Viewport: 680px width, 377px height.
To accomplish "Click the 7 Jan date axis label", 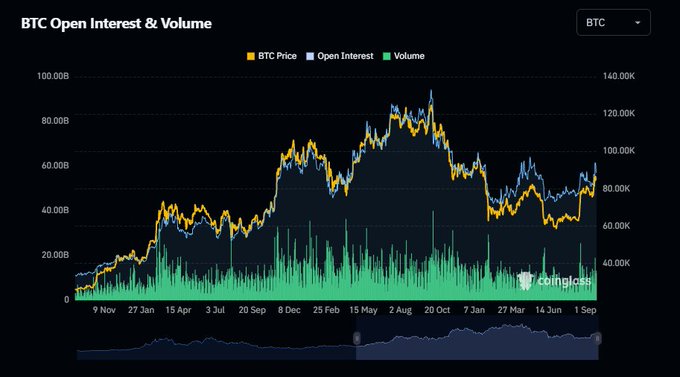I will coord(474,310).
